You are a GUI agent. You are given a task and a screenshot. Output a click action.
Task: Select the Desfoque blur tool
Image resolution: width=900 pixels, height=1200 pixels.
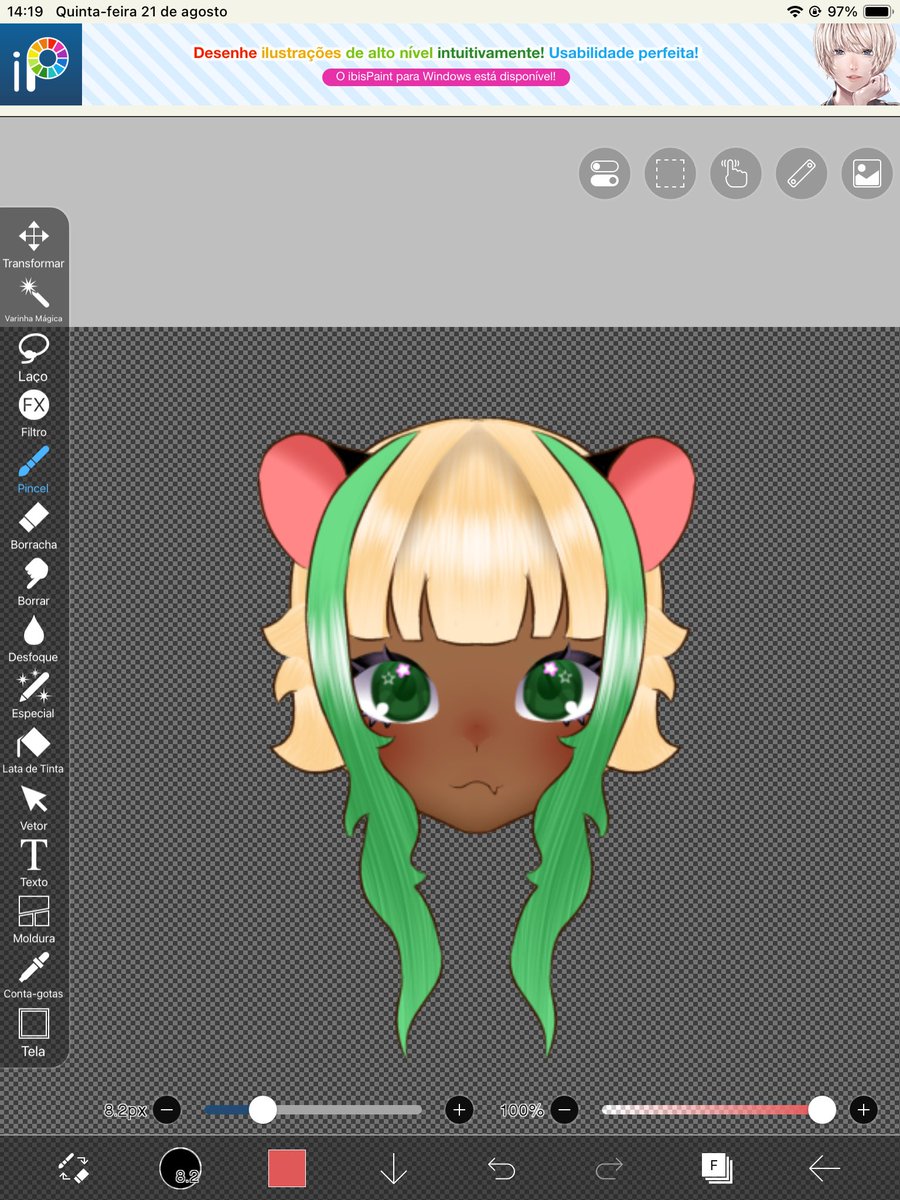pos(33,638)
